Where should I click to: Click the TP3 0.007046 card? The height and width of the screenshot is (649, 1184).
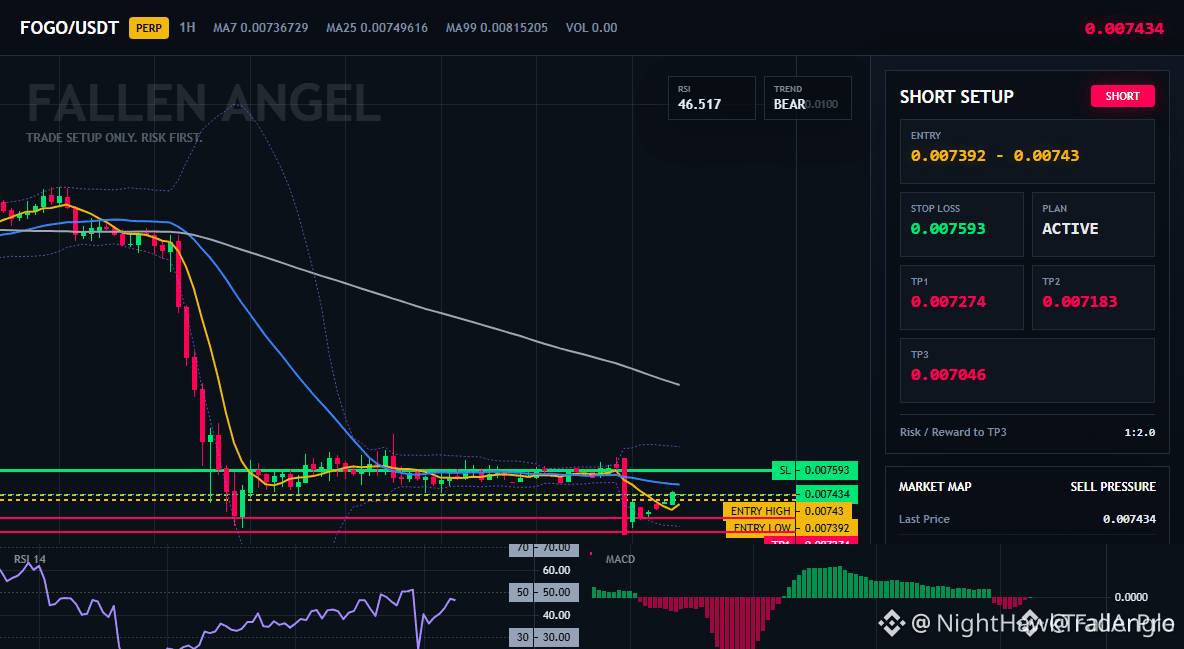1027,370
